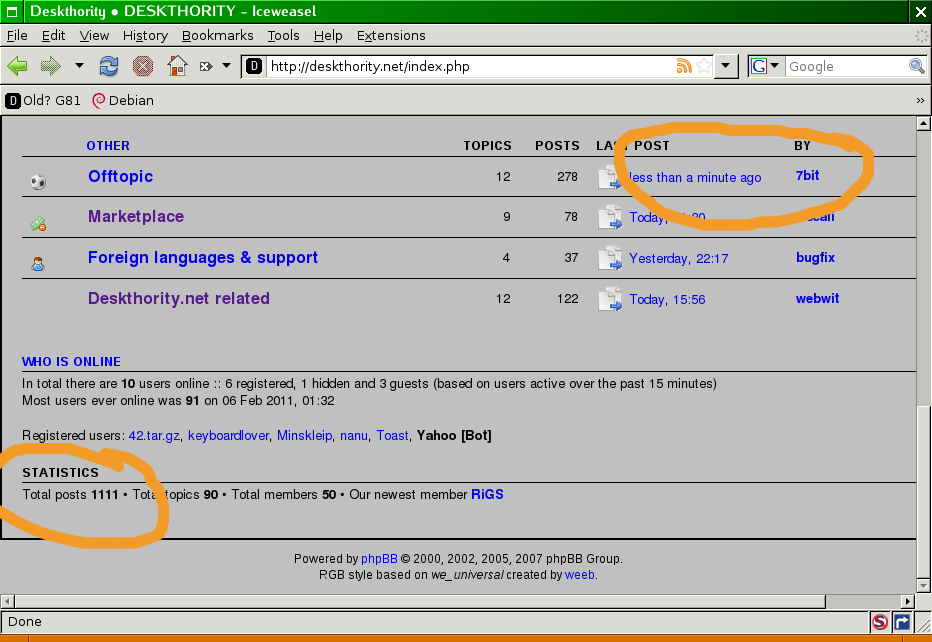Go to the Home page icon
The image size is (932, 642).
[177, 67]
